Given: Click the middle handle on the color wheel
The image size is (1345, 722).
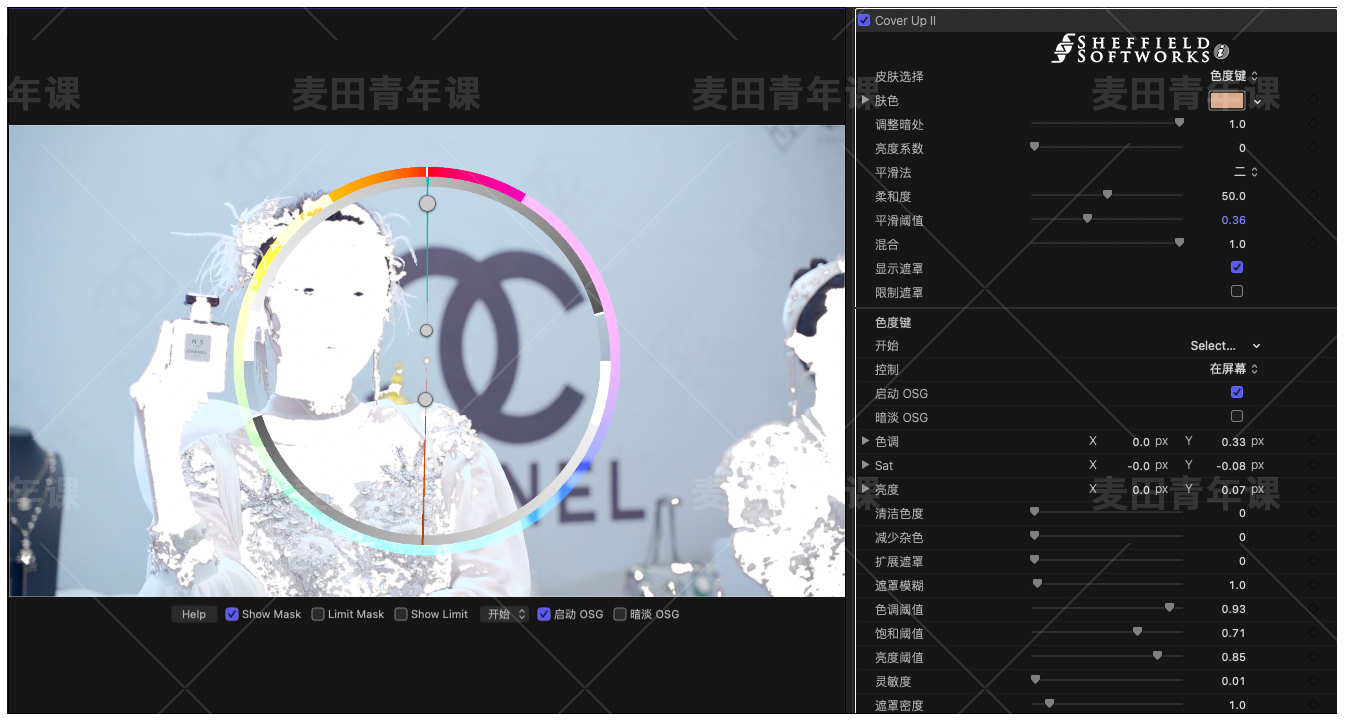Looking at the screenshot, I should pyautogui.click(x=426, y=330).
